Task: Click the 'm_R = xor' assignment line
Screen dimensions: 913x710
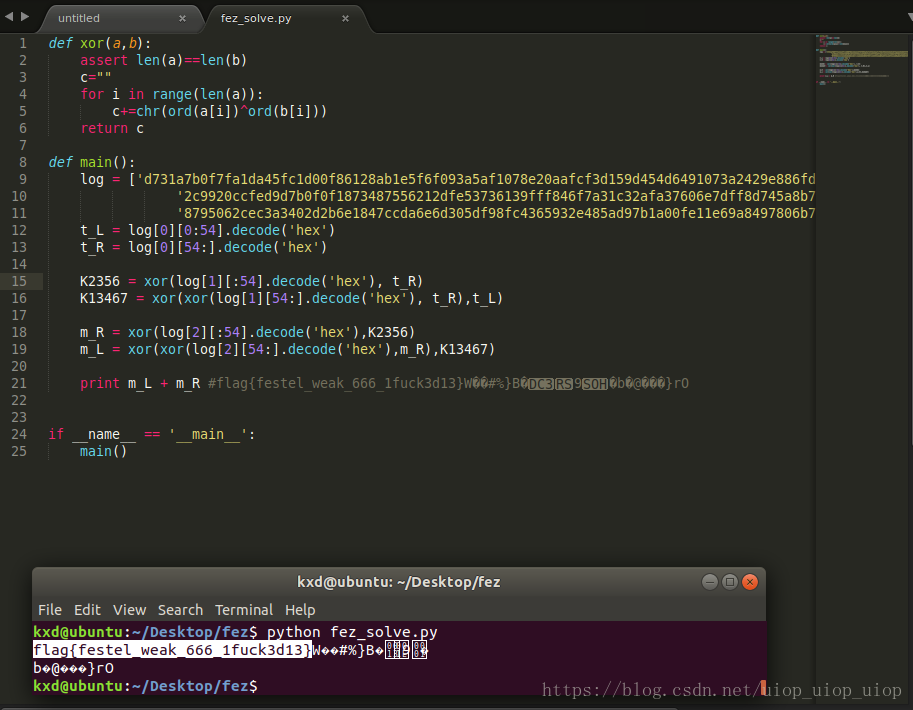Action: 247,332
